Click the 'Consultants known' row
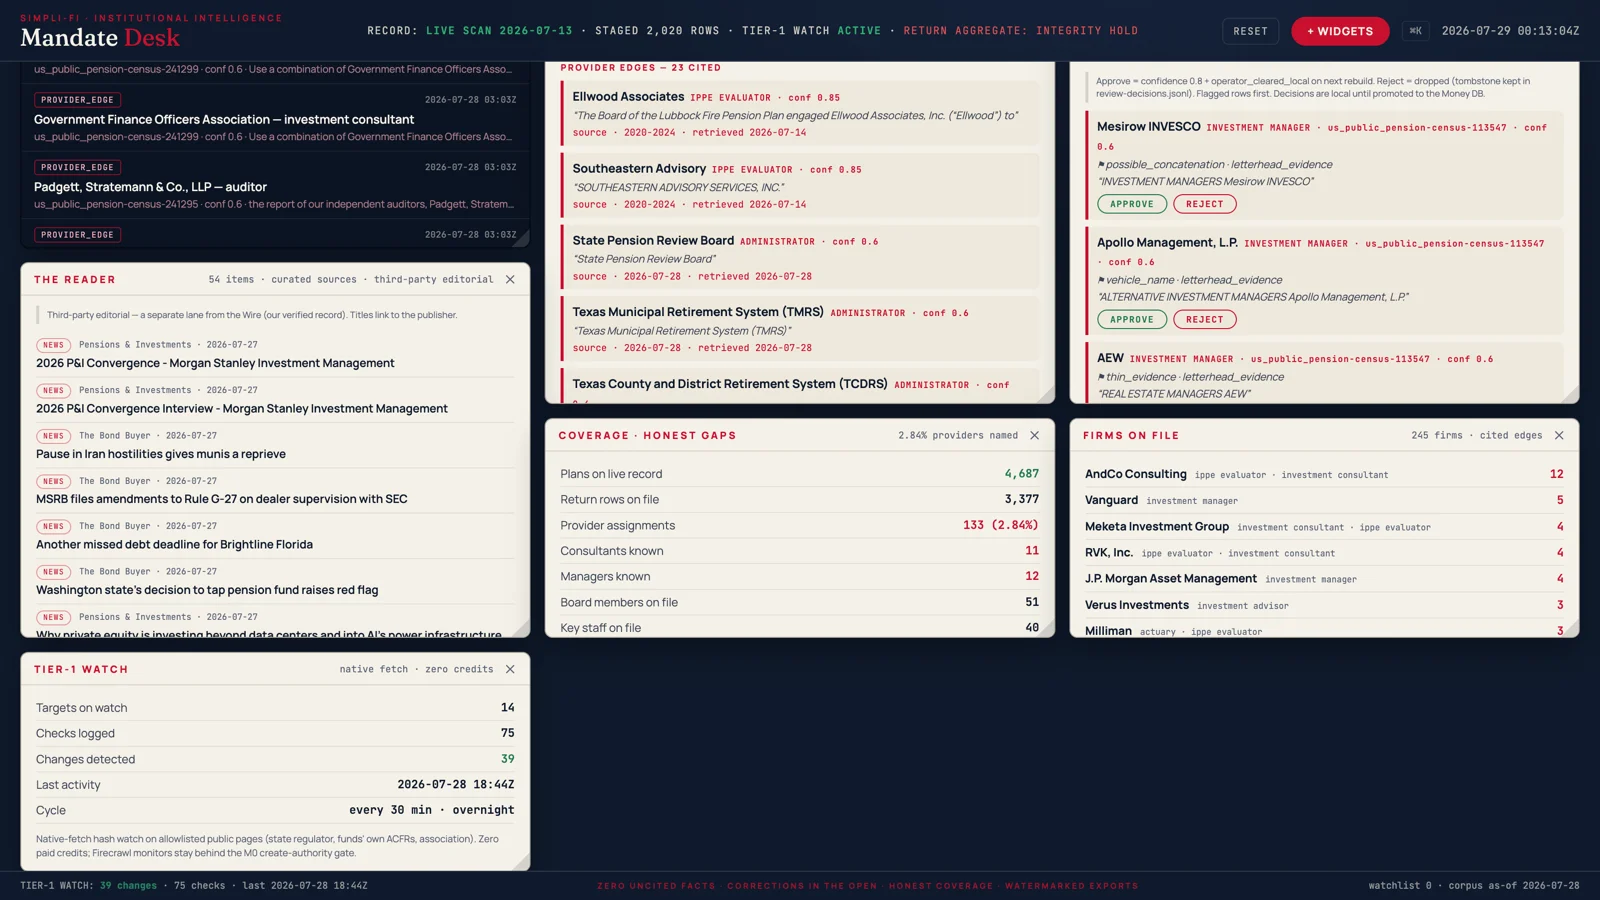Screen dimensions: 1600x900 (x=800, y=551)
